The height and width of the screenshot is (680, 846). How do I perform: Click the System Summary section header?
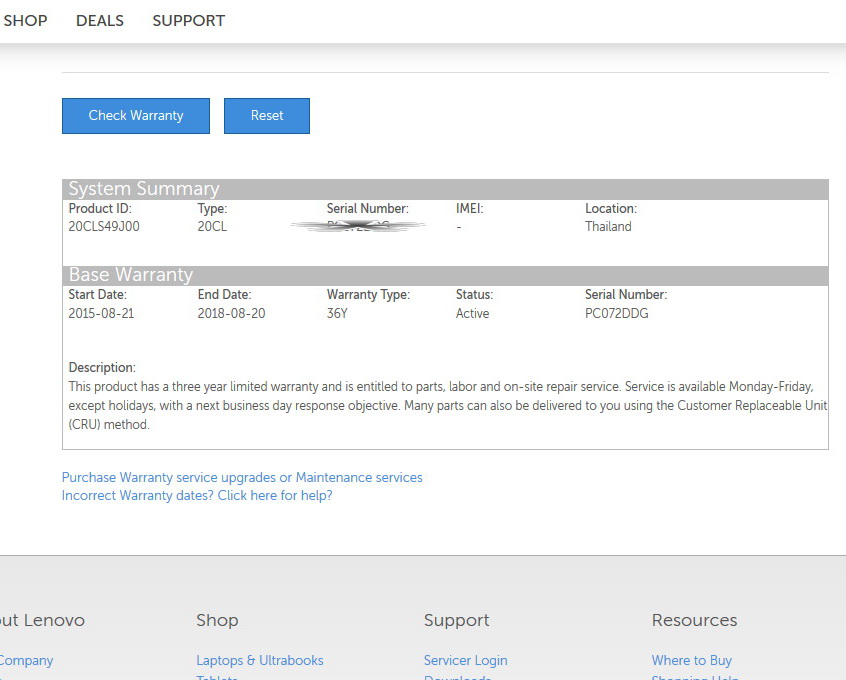coord(144,189)
